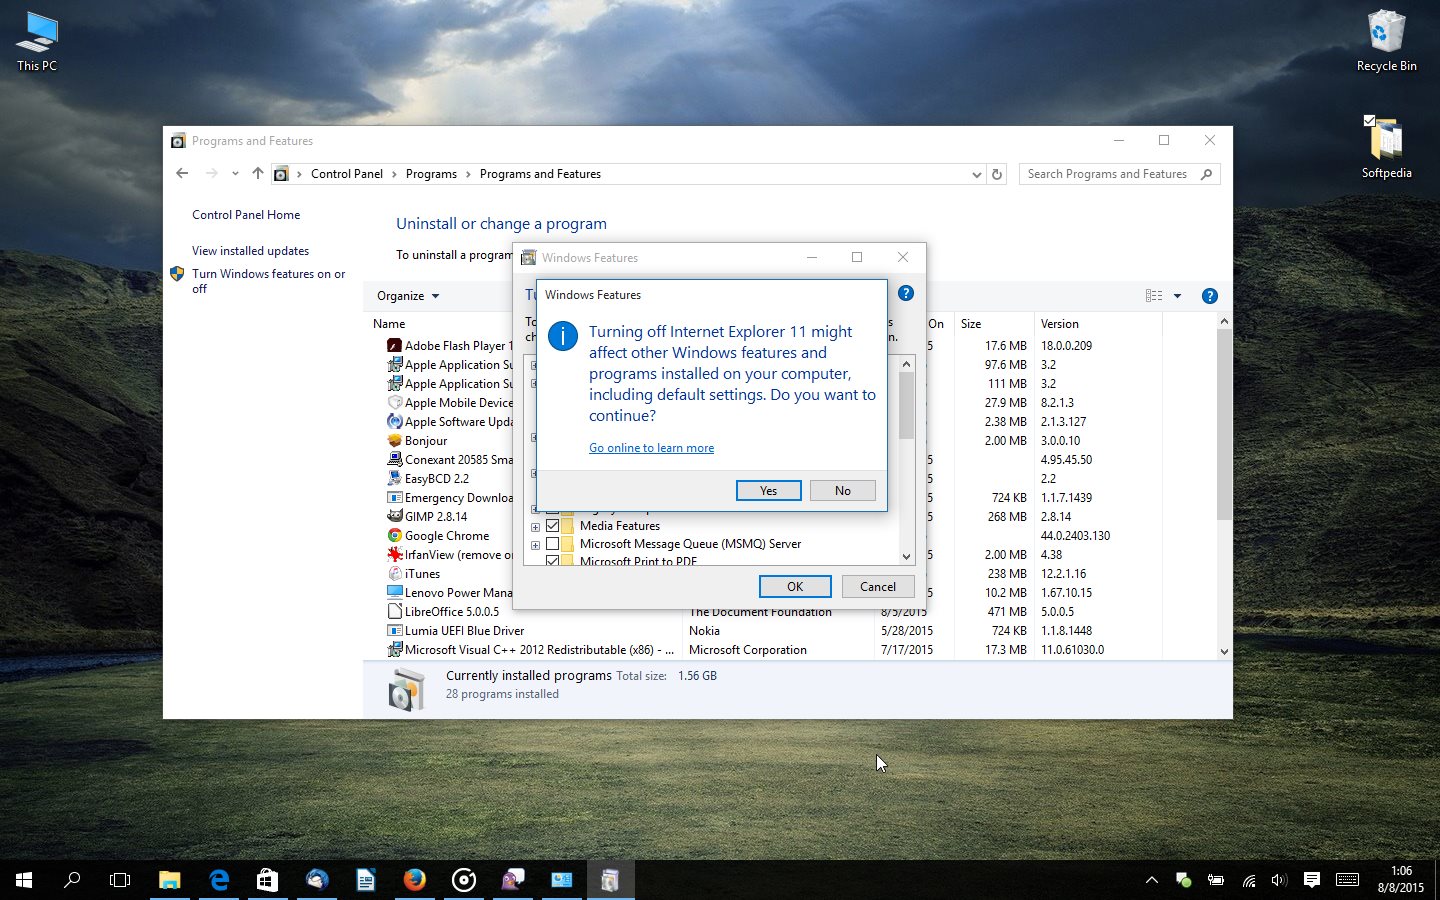This screenshot has height=900, width=1440.
Task: Open the Windows Start button
Action: 24,880
